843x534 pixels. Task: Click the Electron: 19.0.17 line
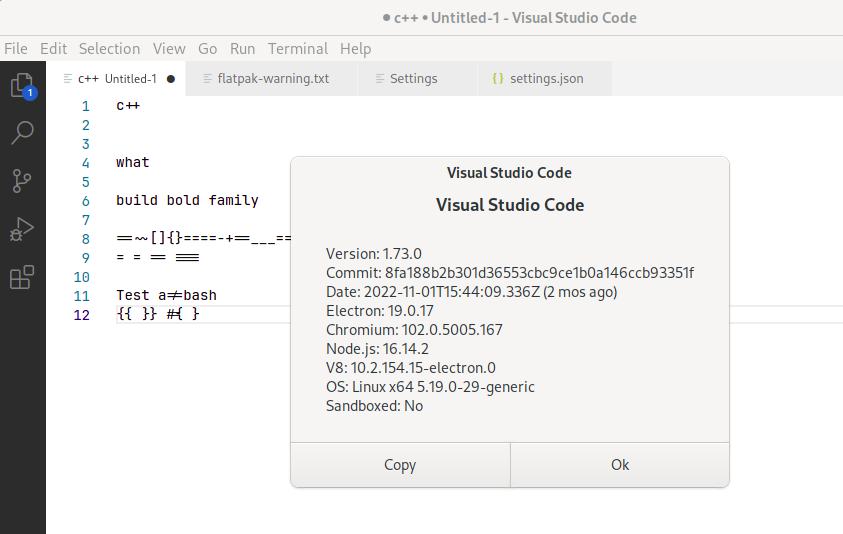coord(380,311)
